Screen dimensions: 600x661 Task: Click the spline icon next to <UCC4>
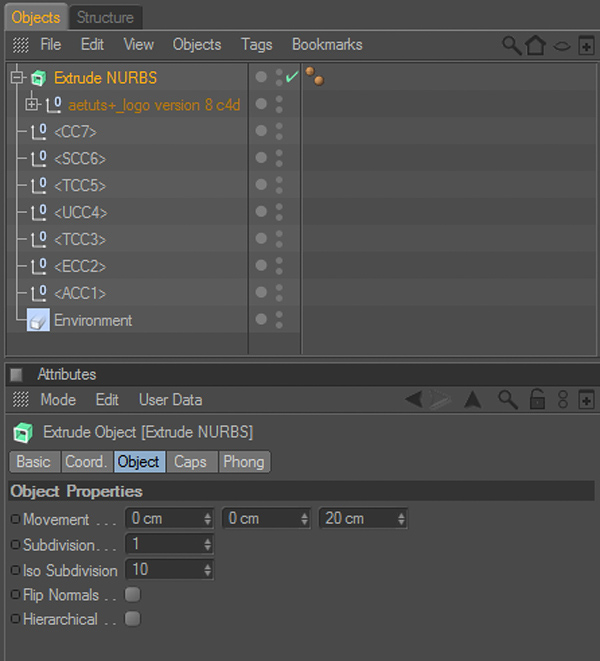coord(39,213)
